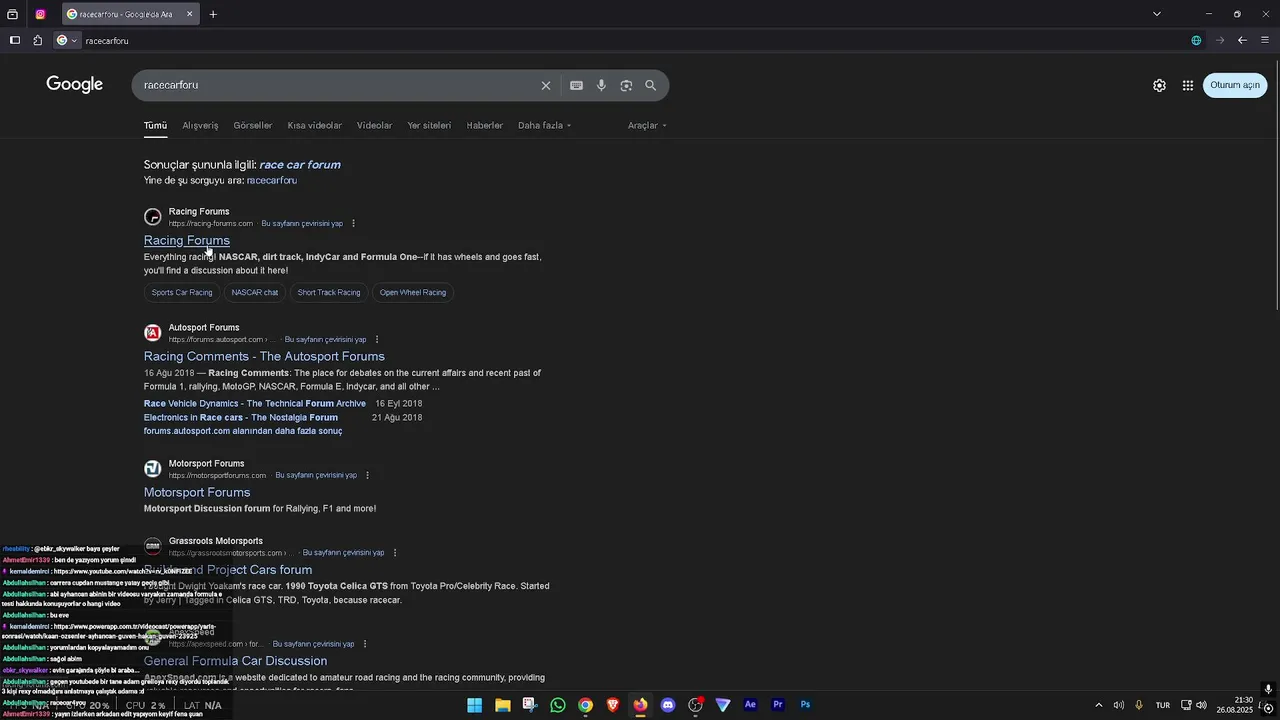Clear the search box with X
The height and width of the screenshot is (720, 1280).
point(546,85)
